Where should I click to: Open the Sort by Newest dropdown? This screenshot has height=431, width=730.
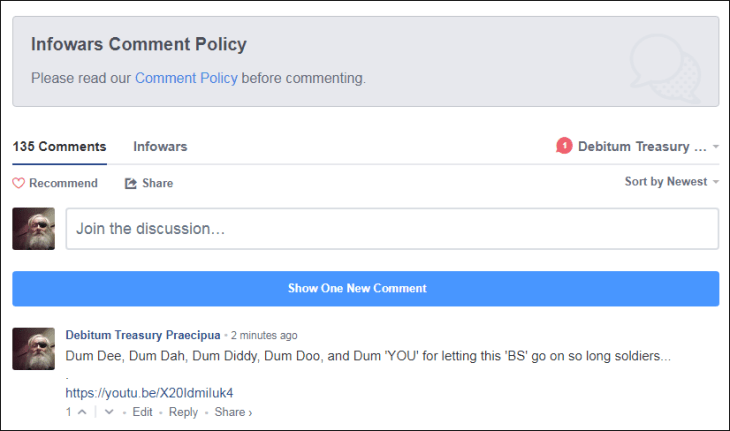point(671,182)
